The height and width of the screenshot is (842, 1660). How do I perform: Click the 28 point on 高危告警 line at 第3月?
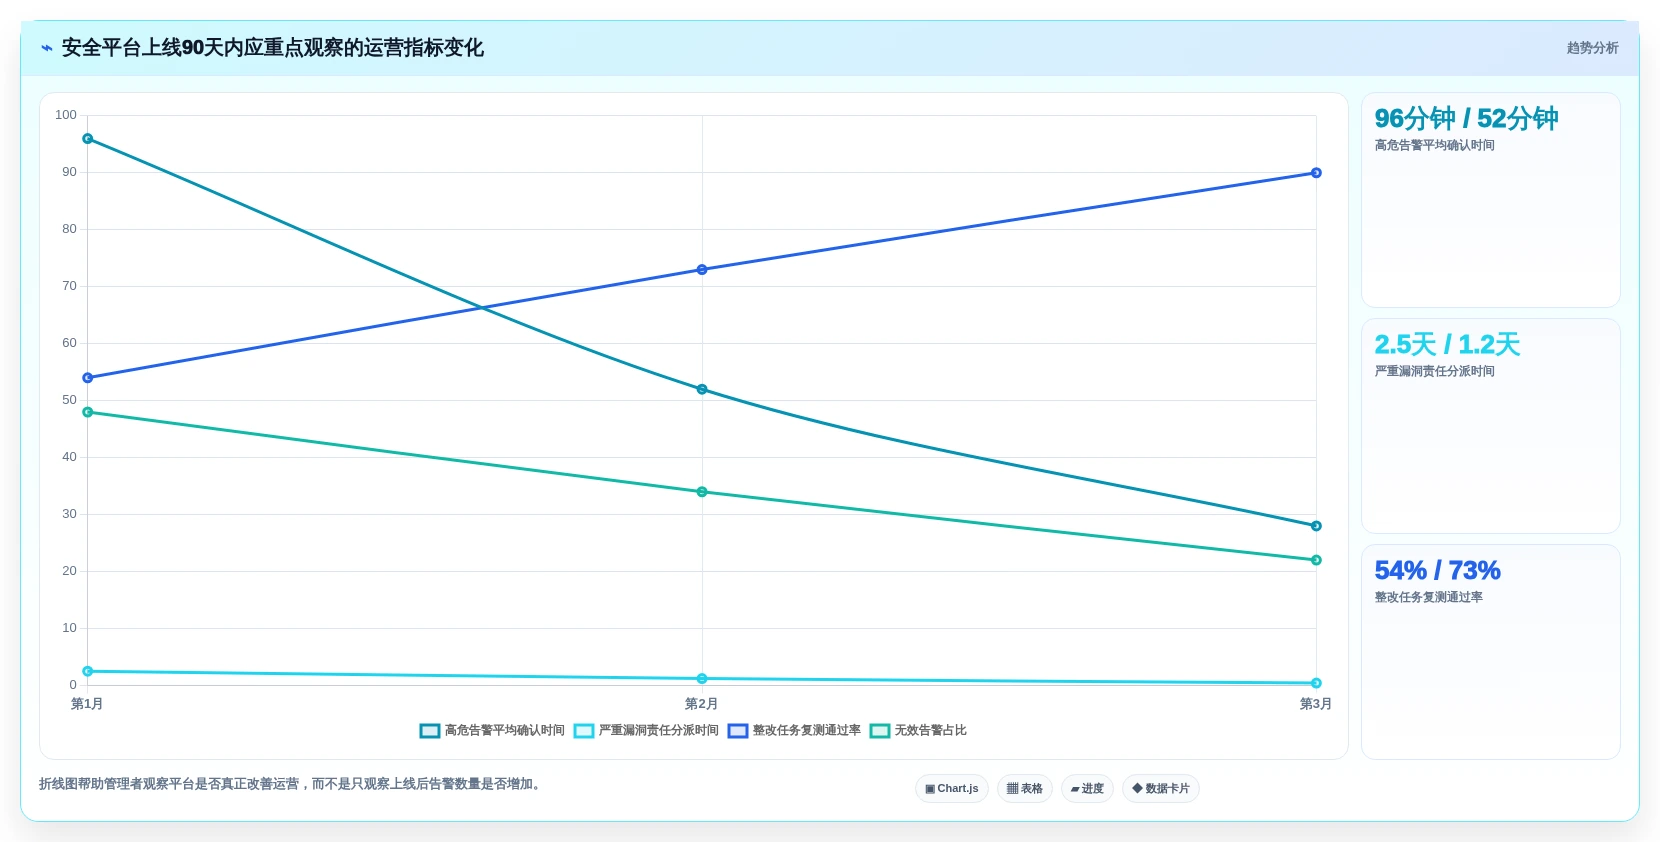1316,526
